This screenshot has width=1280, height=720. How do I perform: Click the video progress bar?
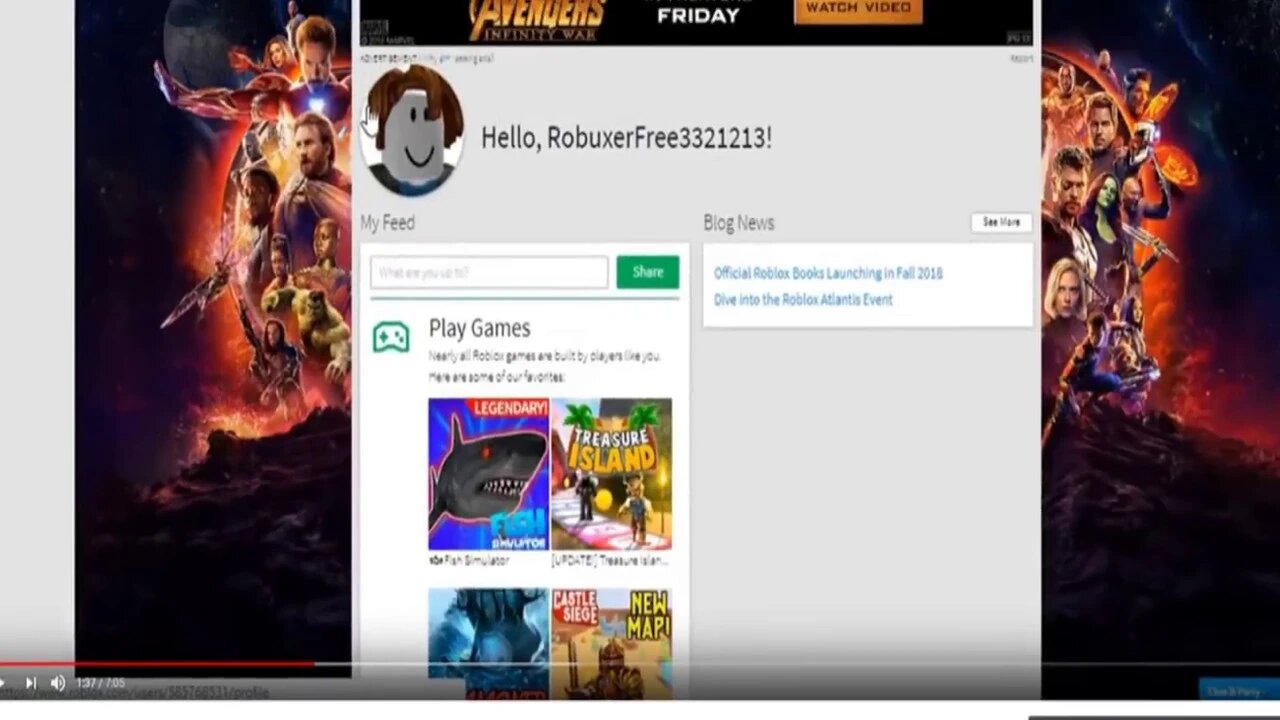[640, 663]
